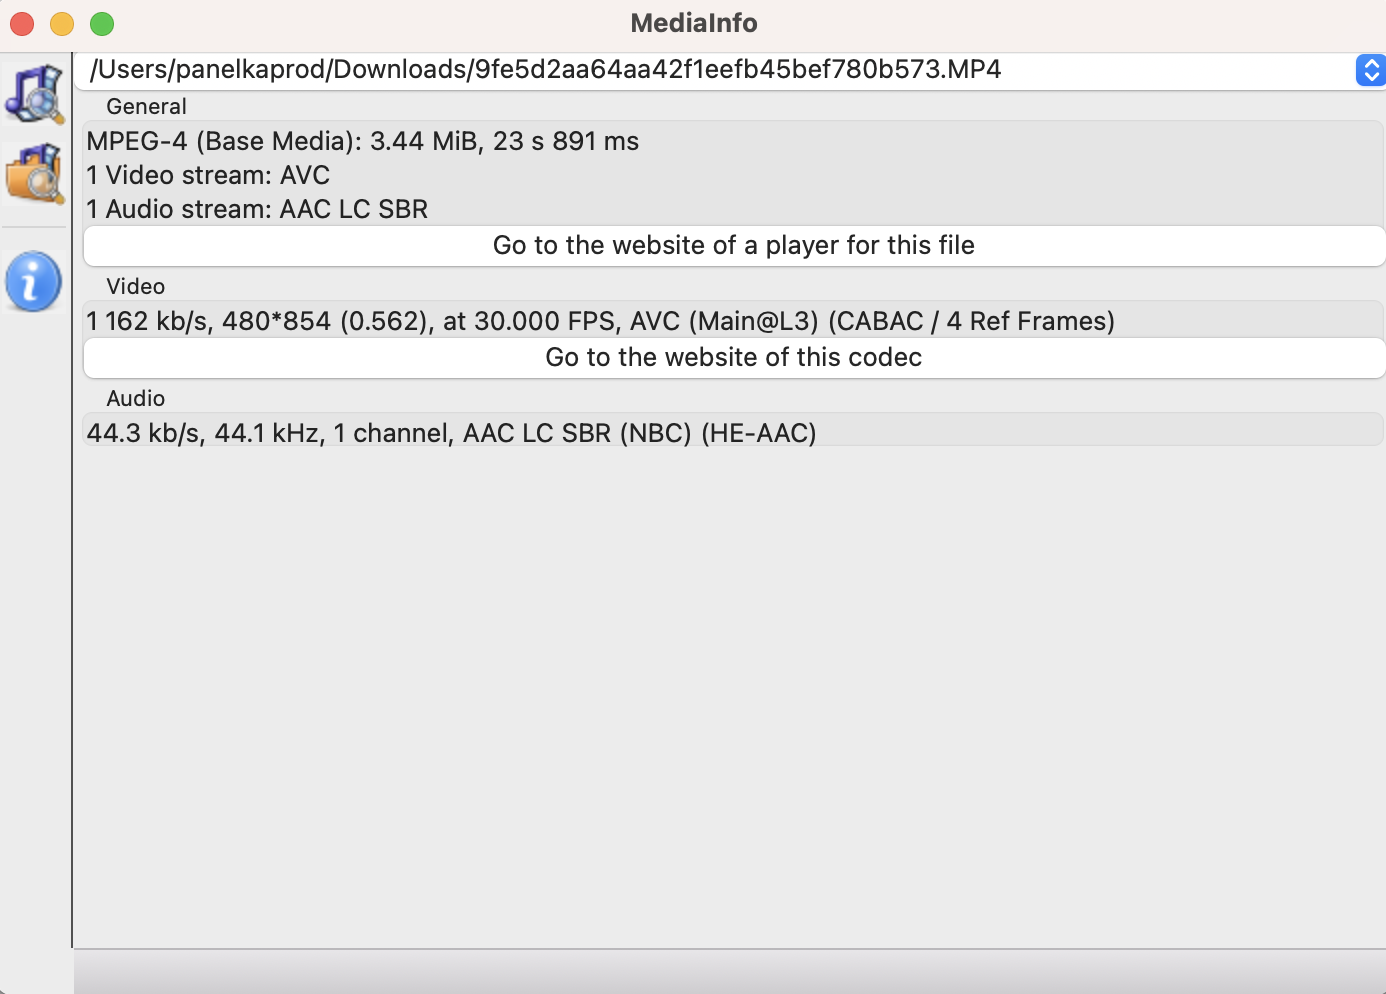Click the General section header
The width and height of the screenshot is (1386, 994).
click(146, 106)
